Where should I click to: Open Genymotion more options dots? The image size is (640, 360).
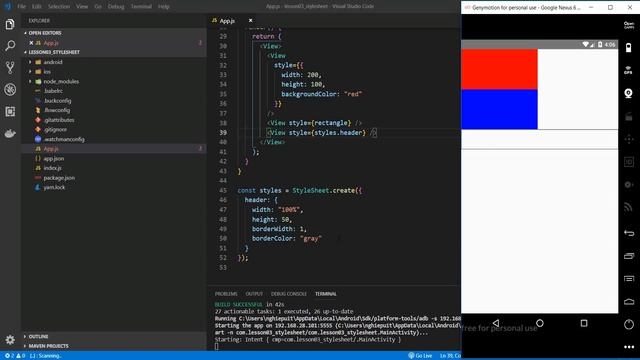click(x=629, y=347)
